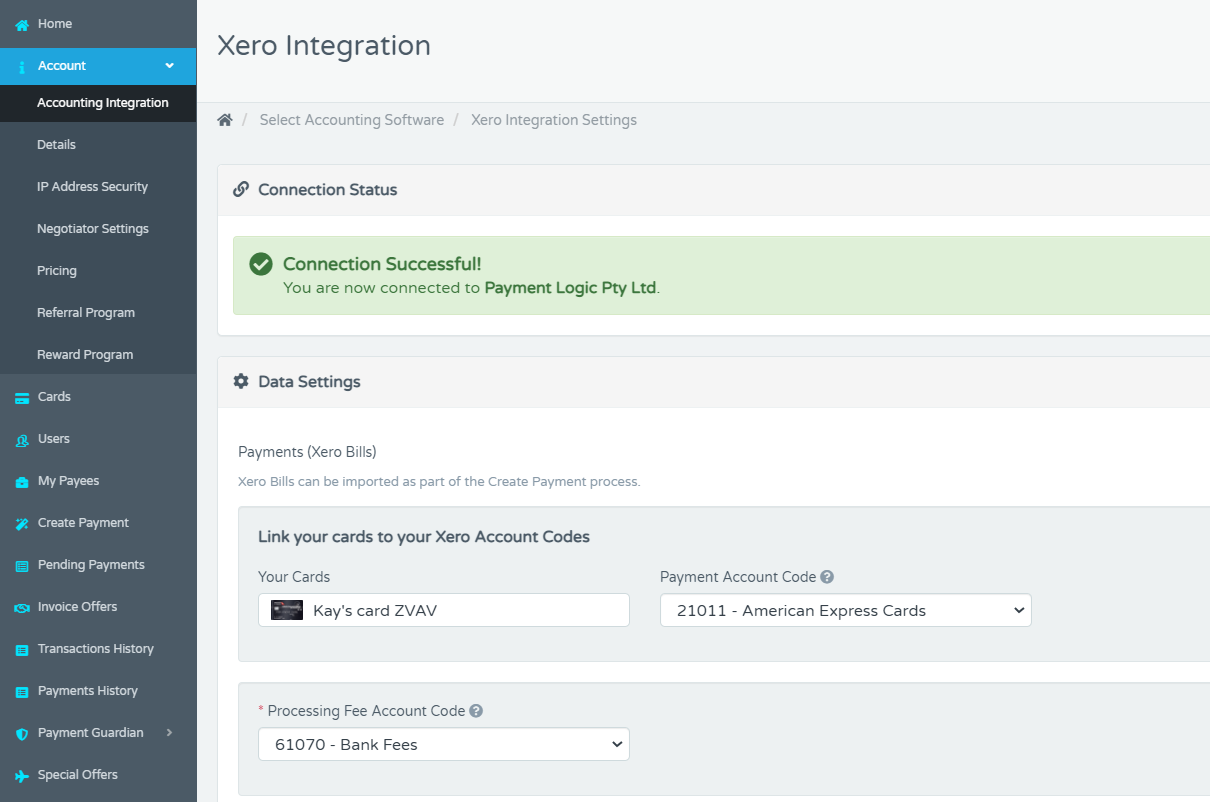Viewport: 1210px width, 802px height.
Task: Click Xero Integration Settings breadcrumb
Action: point(554,120)
